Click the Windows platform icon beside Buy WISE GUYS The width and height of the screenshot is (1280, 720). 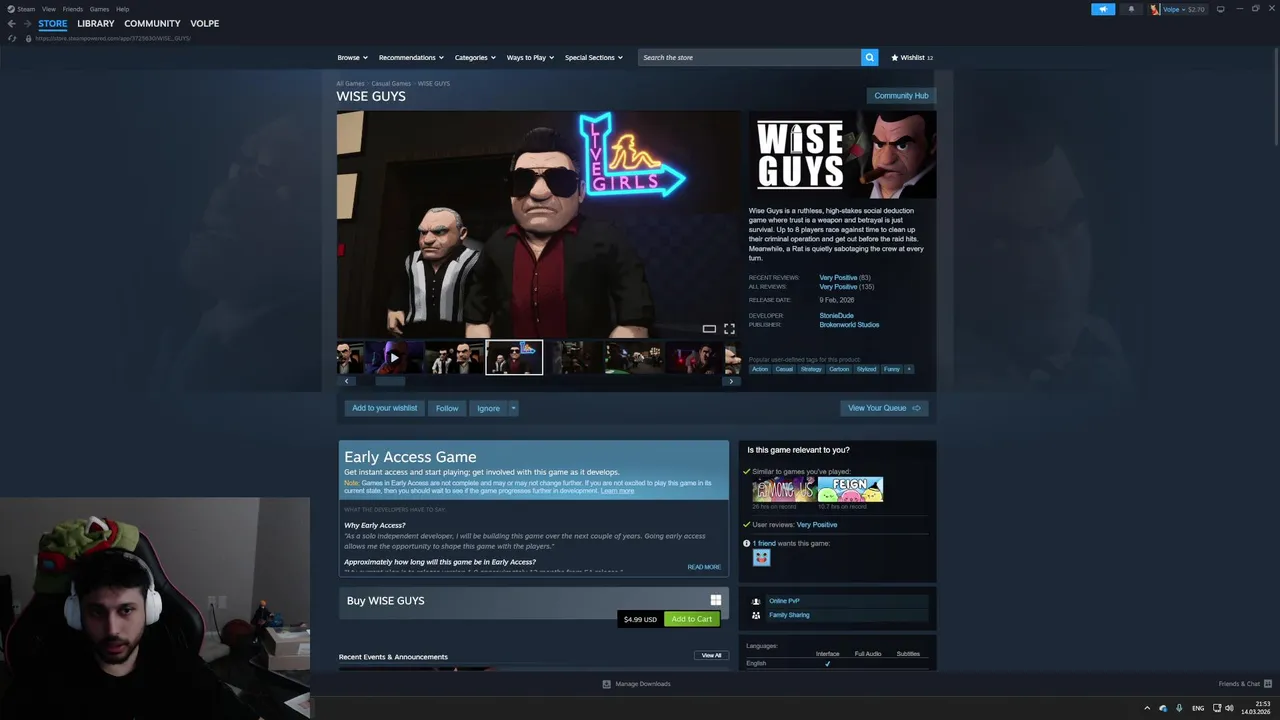point(715,600)
